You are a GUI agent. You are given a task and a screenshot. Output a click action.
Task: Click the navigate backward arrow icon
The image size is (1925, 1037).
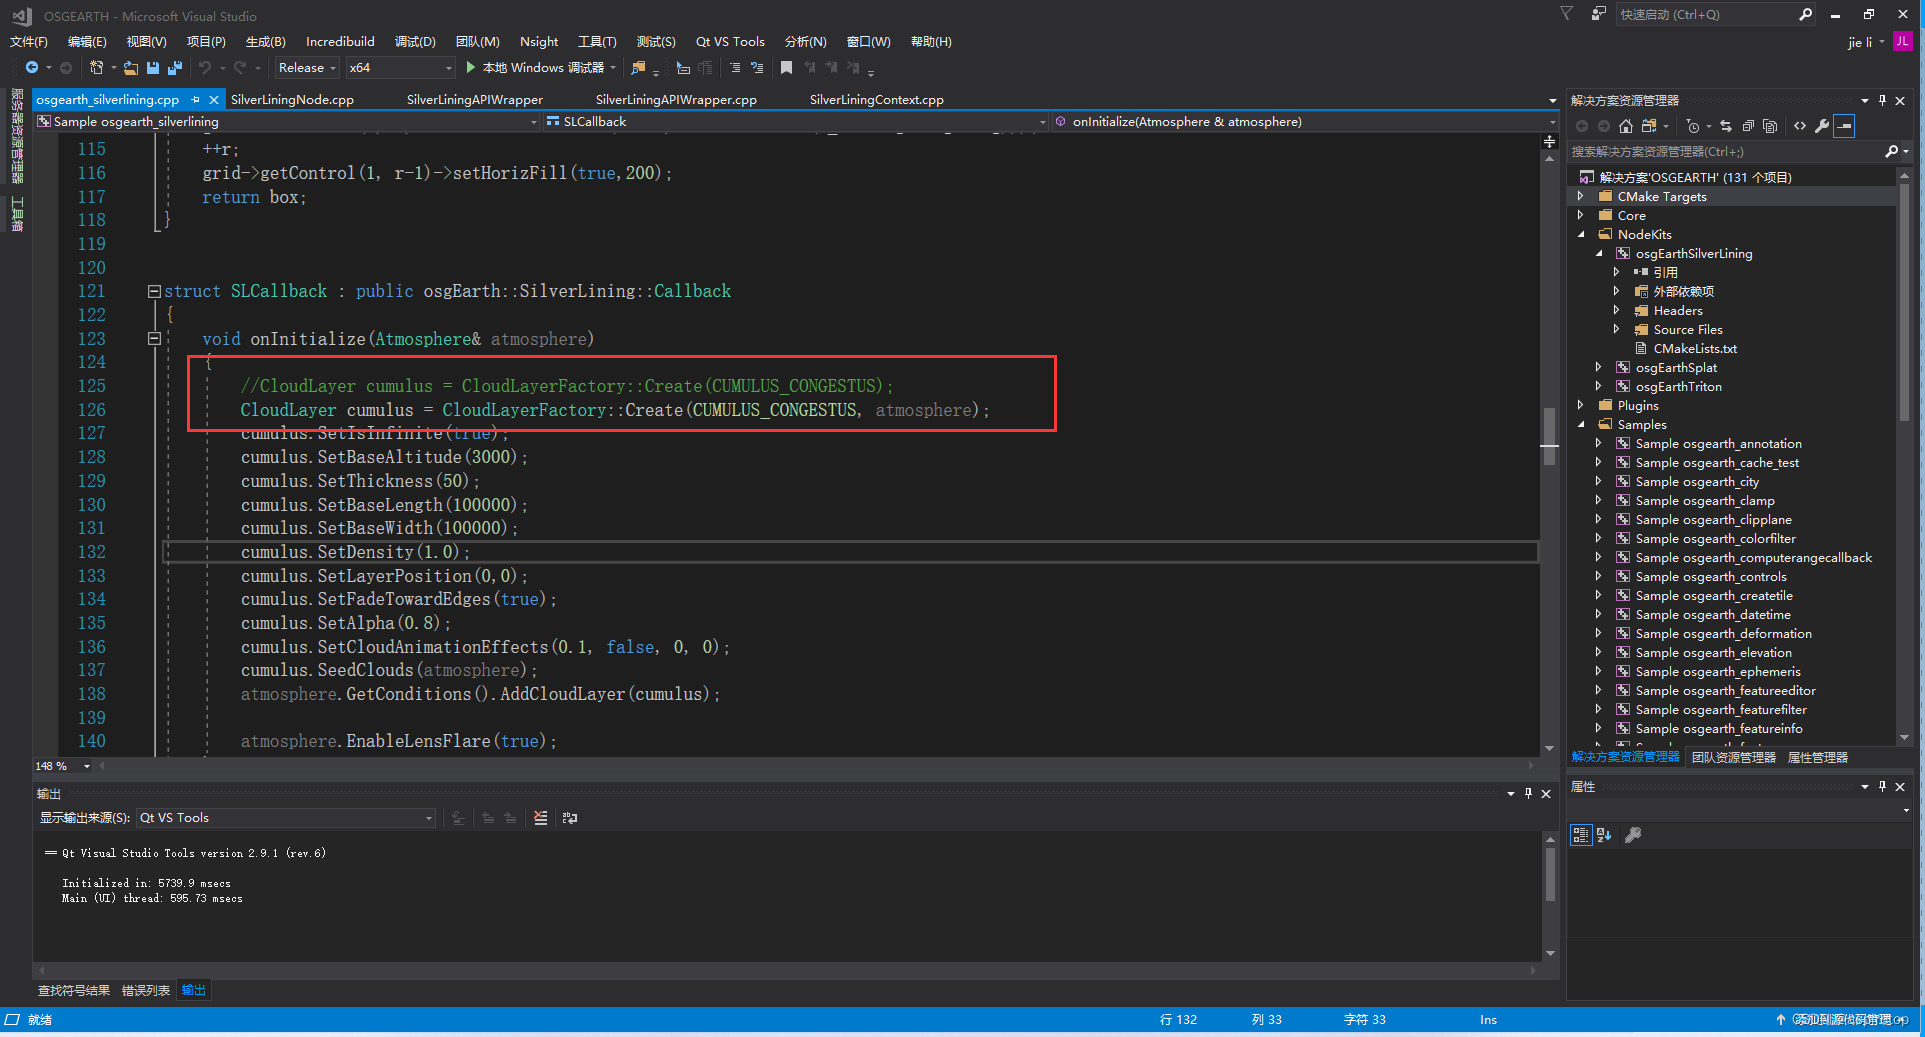[32, 68]
